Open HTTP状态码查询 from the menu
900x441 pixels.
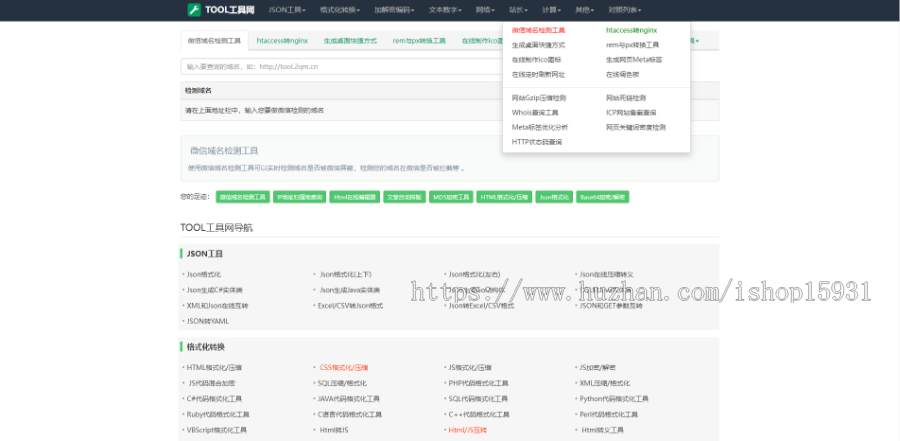[537, 142]
